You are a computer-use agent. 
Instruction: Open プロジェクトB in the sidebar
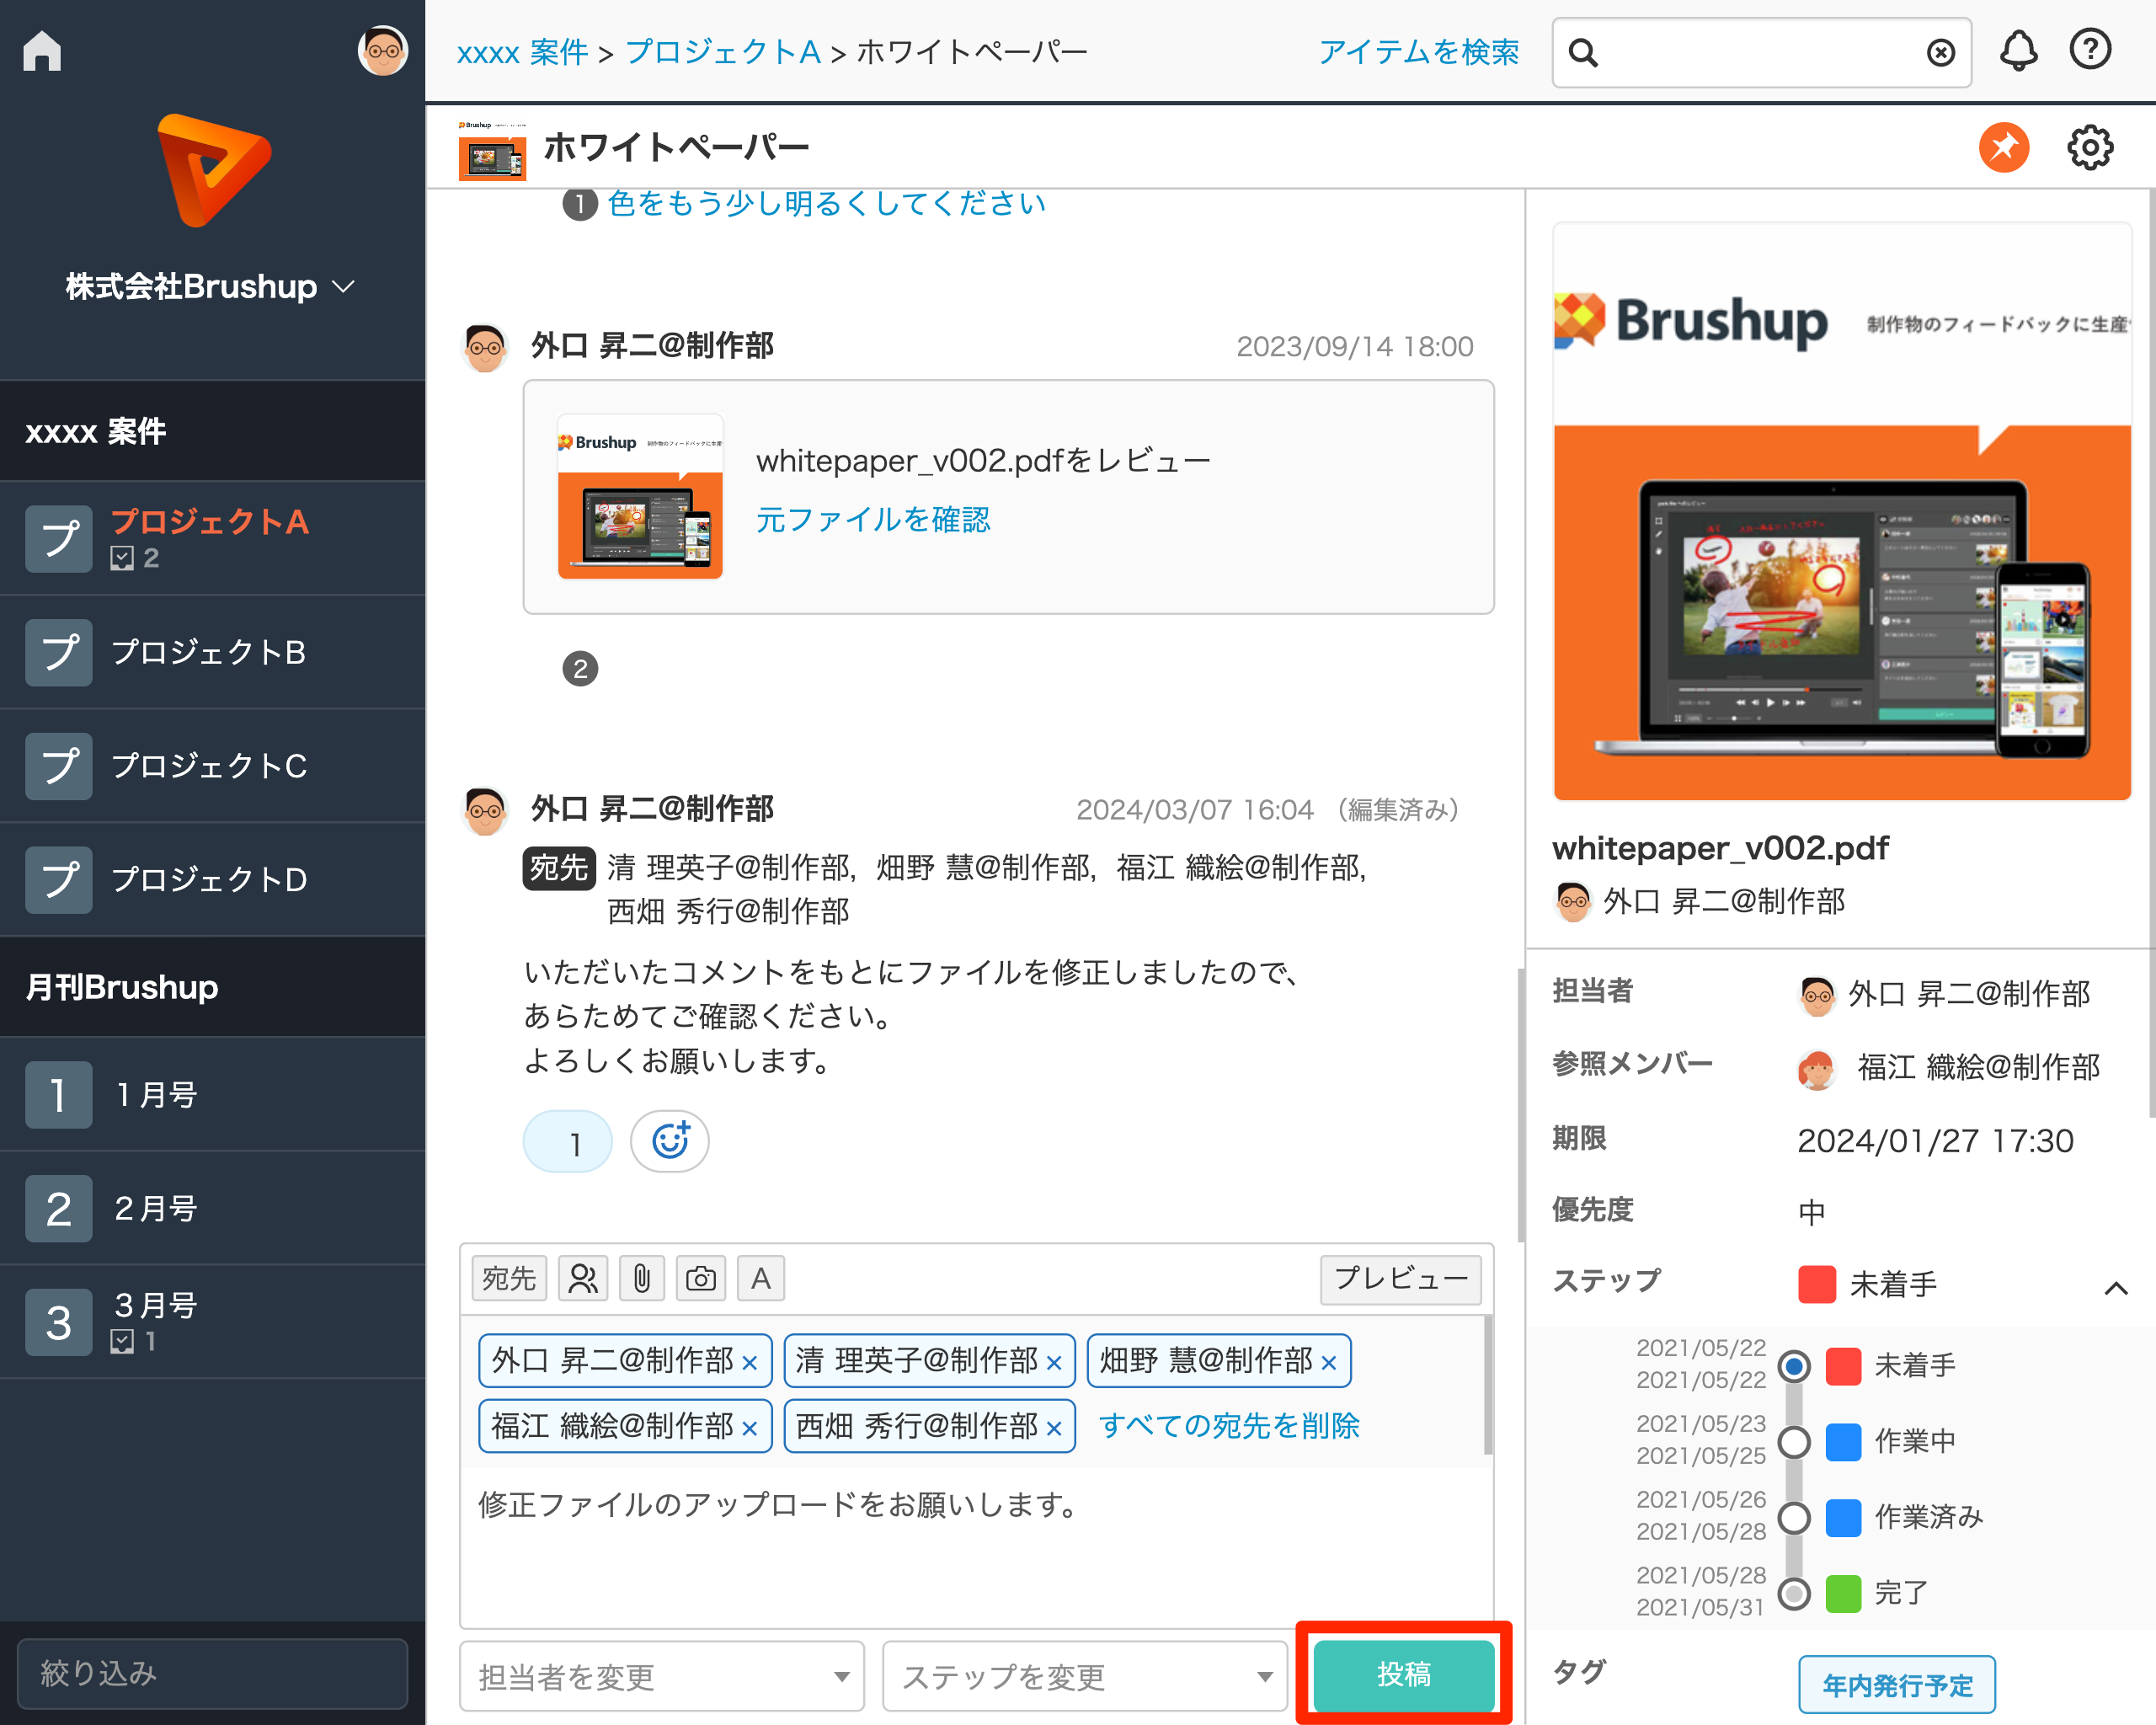point(208,652)
